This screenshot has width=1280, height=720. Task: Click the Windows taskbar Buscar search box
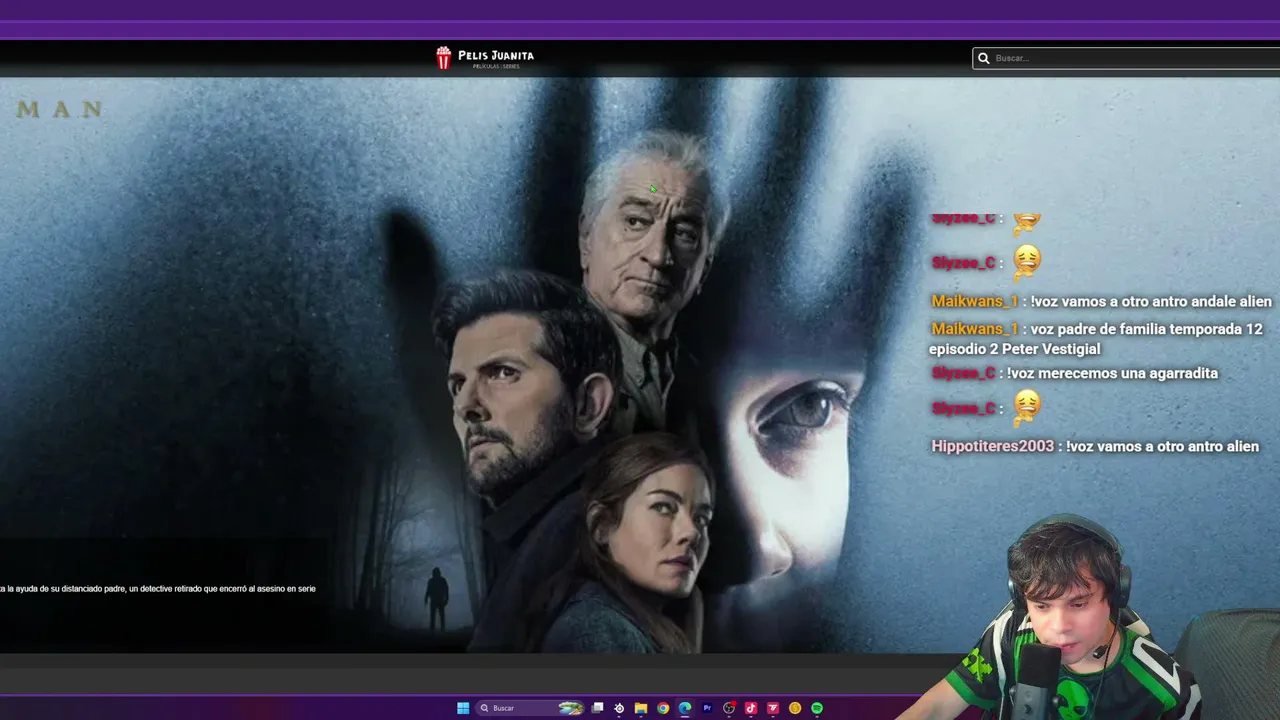point(530,708)
